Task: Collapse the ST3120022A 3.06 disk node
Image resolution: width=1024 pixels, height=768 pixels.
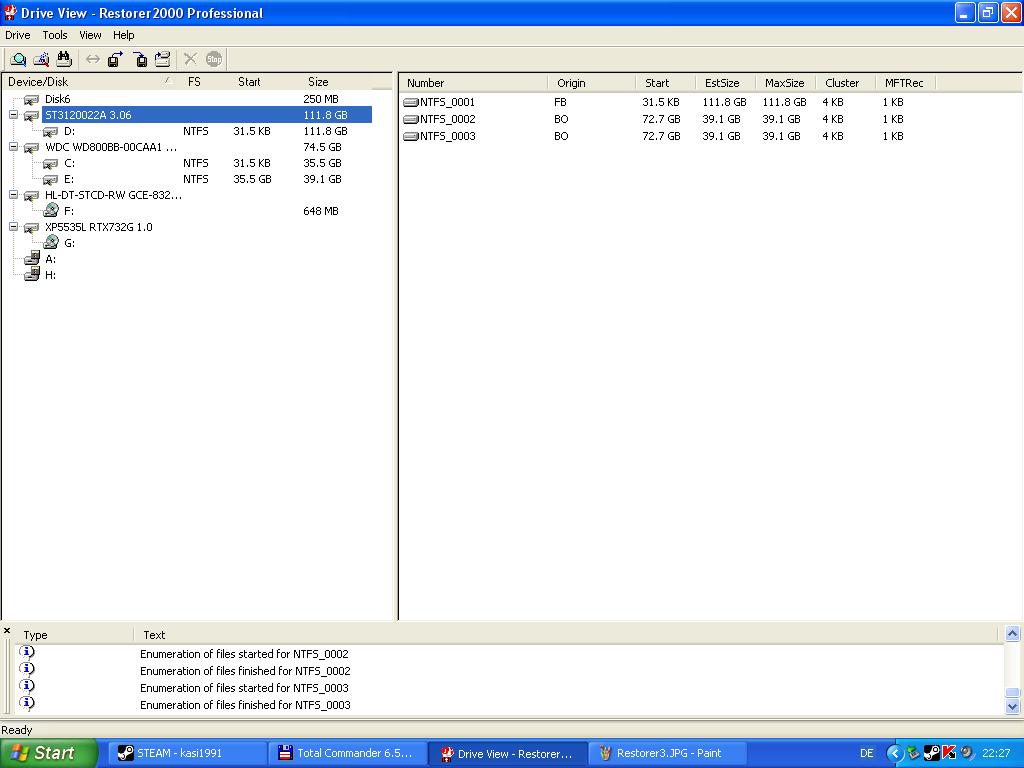Action: pos(13,114)
